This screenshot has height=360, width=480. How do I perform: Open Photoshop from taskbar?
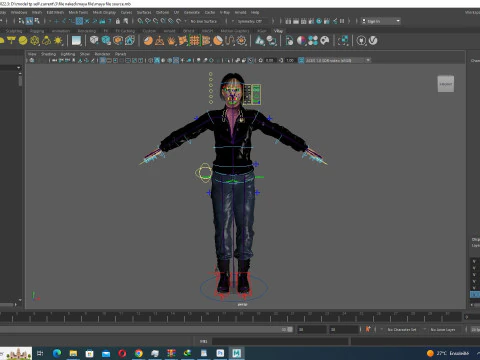(220, 353)
